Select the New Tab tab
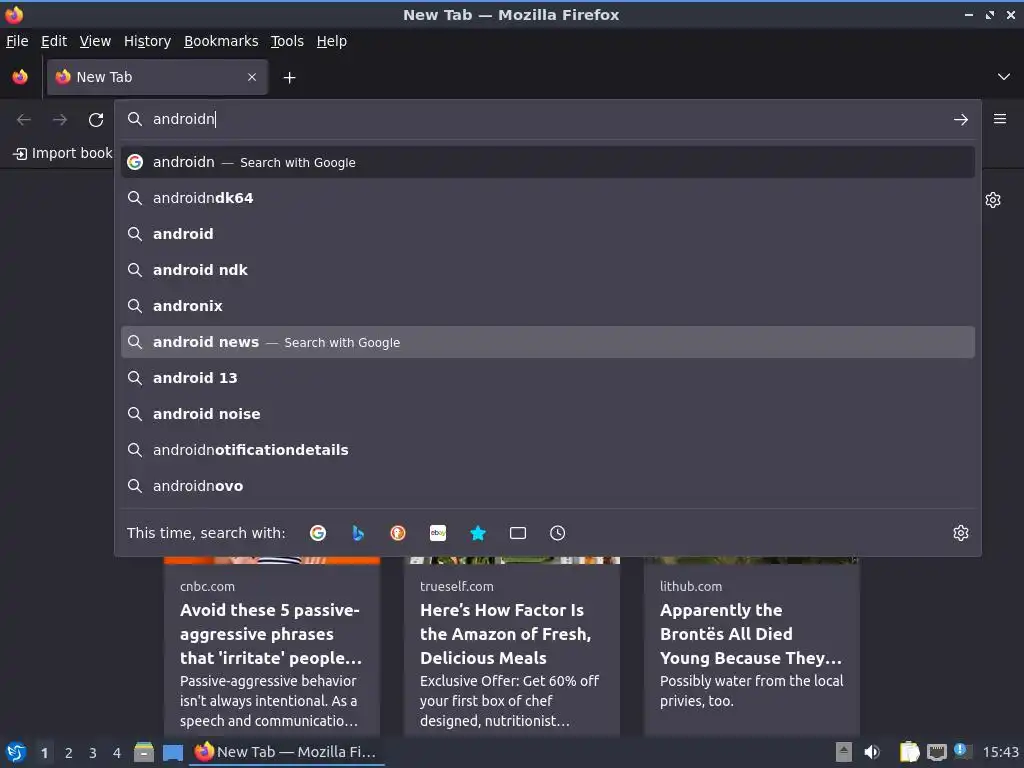The image size is (1024, 768). [157, 77]
